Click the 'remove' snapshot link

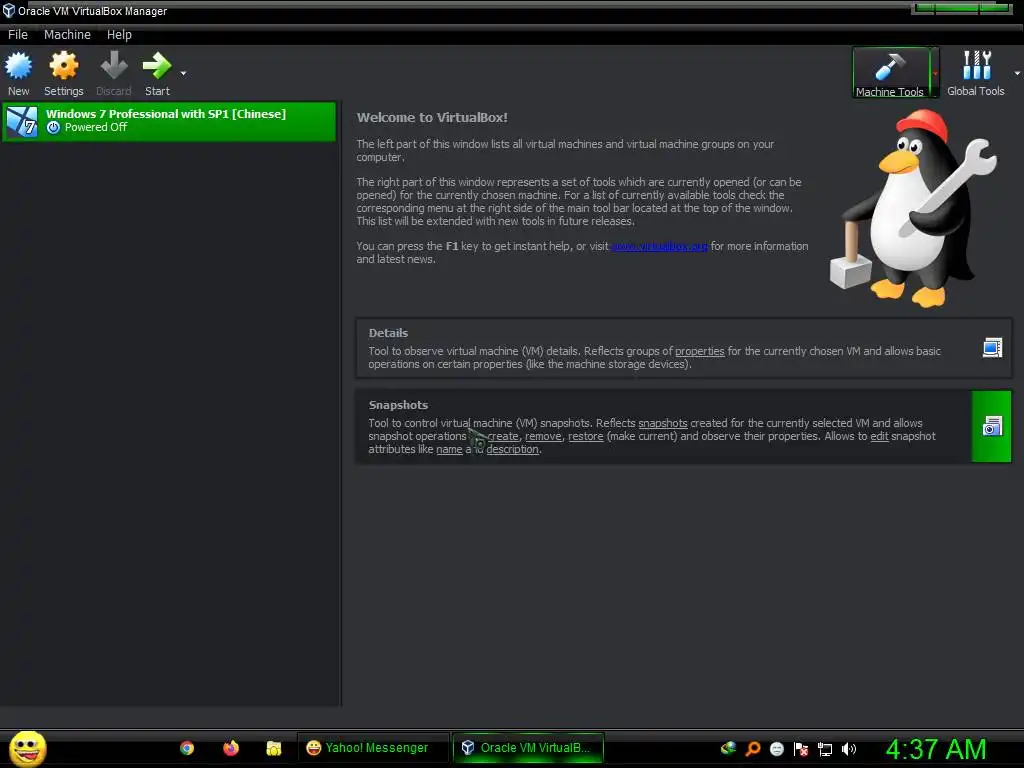(543, 436)
